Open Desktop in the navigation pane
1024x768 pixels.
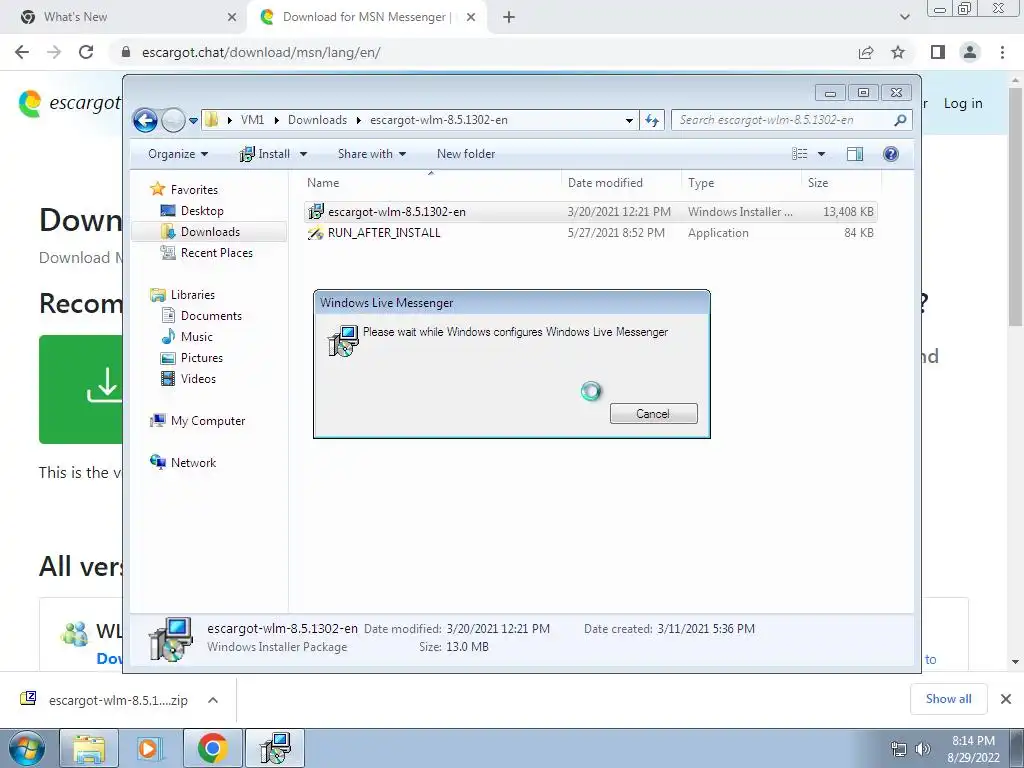(202, 210)
